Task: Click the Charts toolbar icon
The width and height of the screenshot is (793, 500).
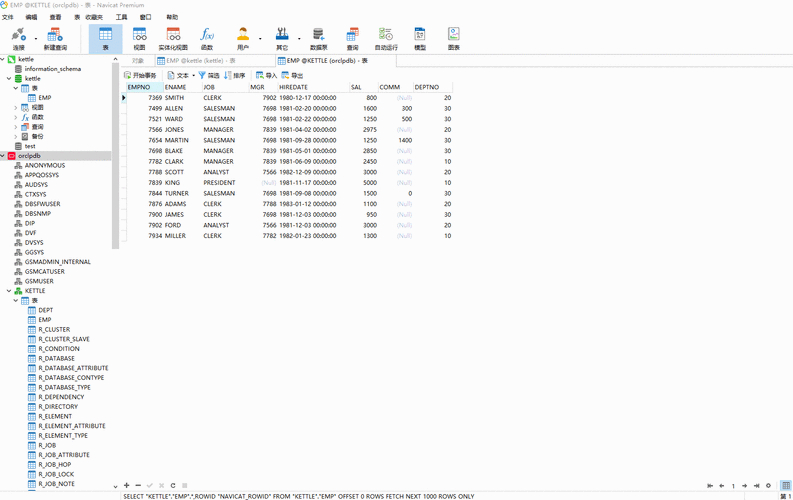Action: click(454, 39)
